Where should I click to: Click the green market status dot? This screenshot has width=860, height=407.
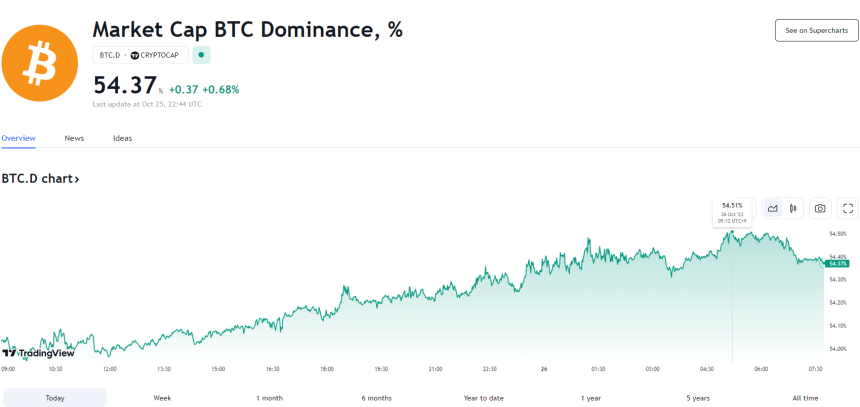point(201,55)
